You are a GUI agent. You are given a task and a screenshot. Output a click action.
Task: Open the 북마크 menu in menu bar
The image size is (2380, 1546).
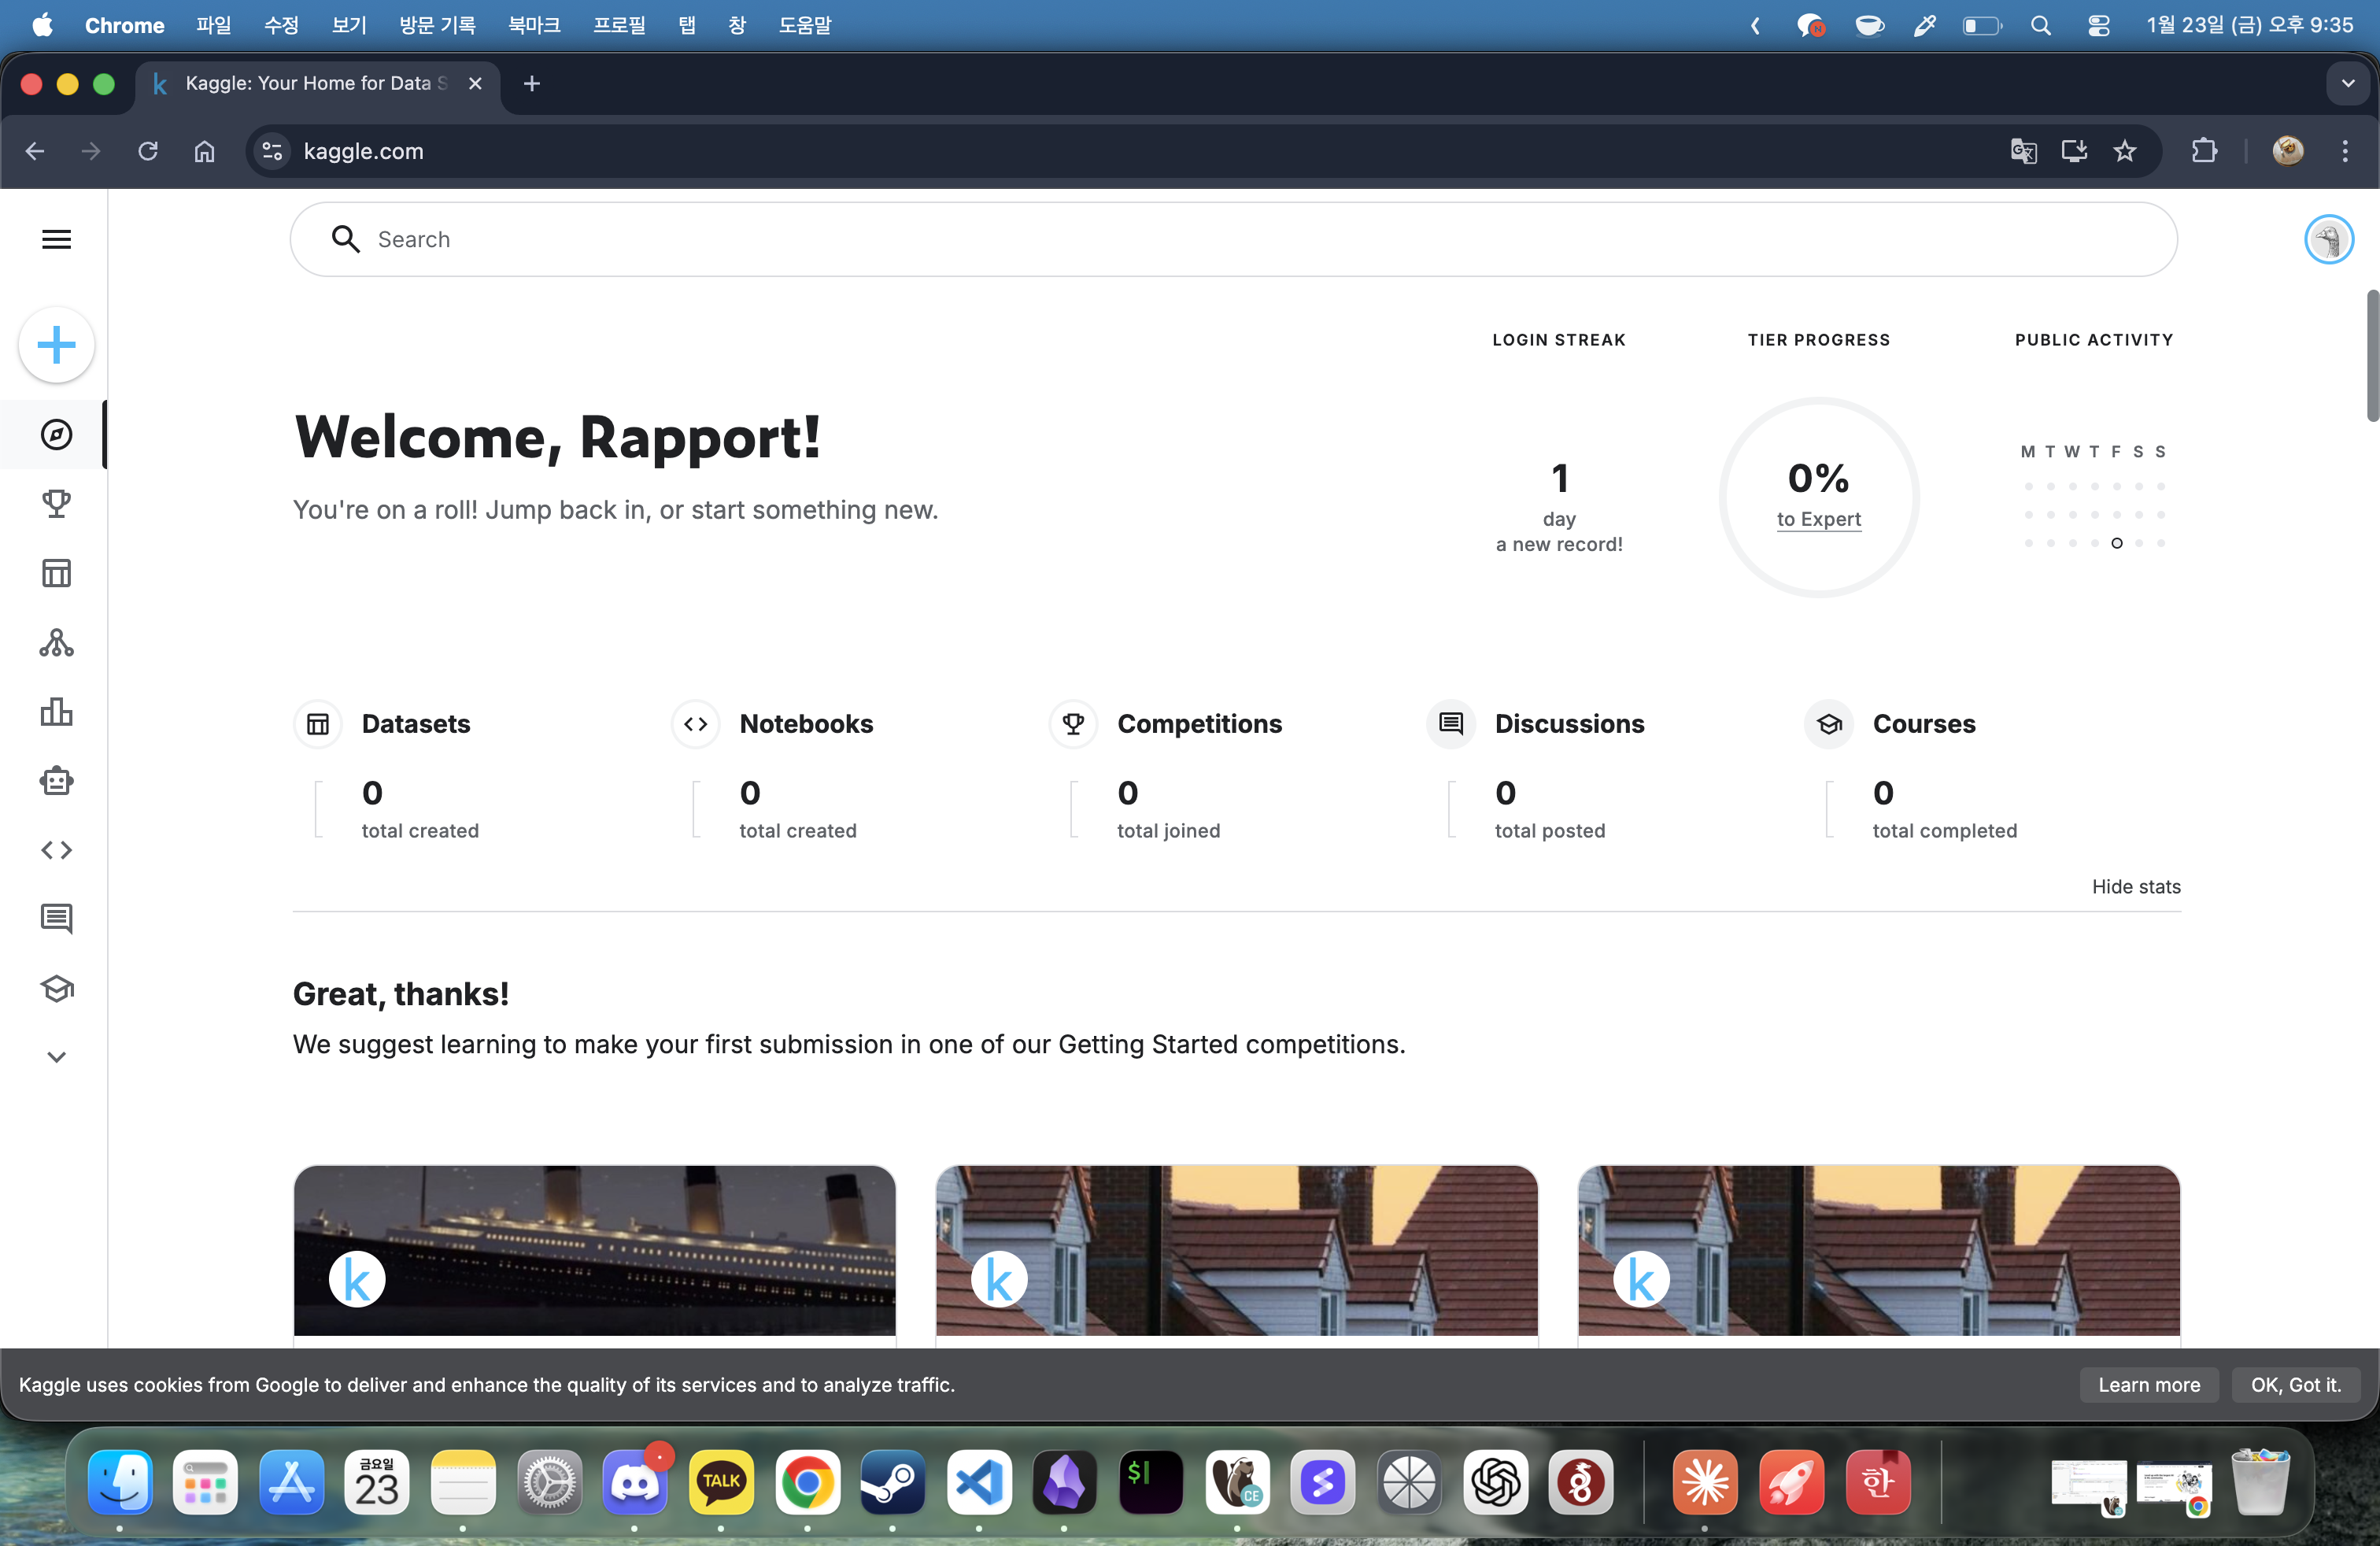(533, 25)
